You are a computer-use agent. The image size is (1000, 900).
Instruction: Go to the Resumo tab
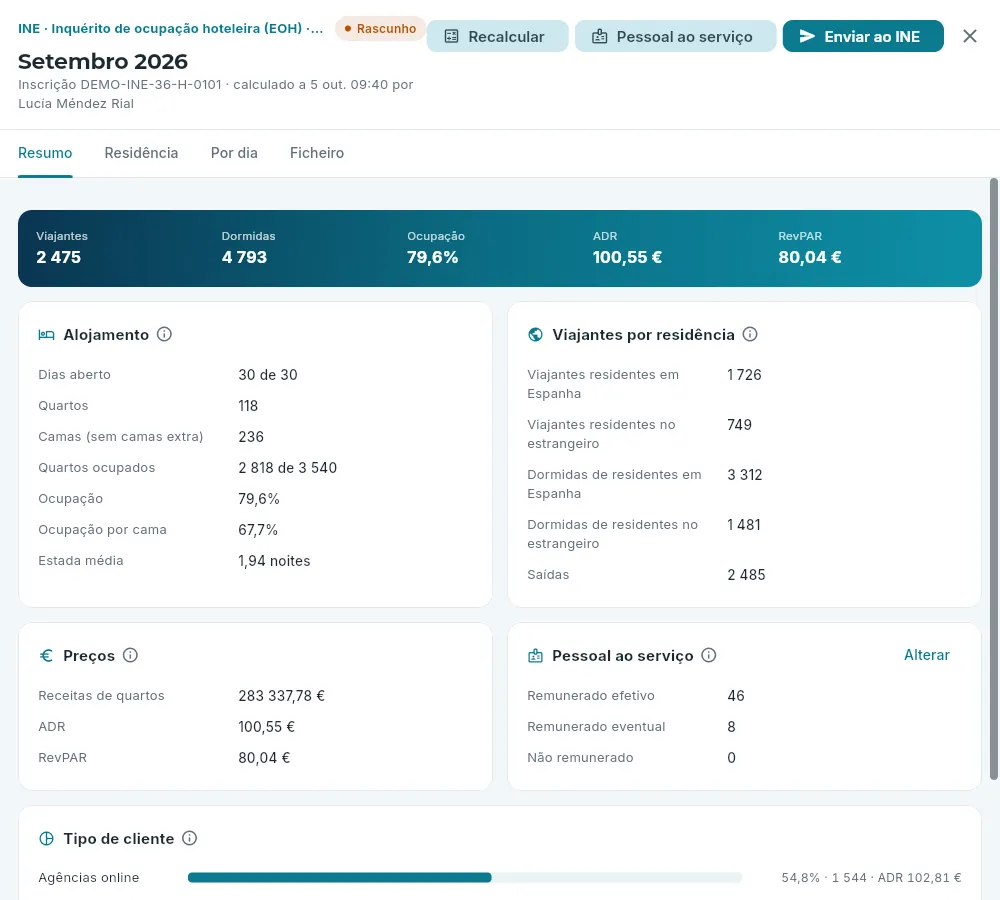point(45,153)
